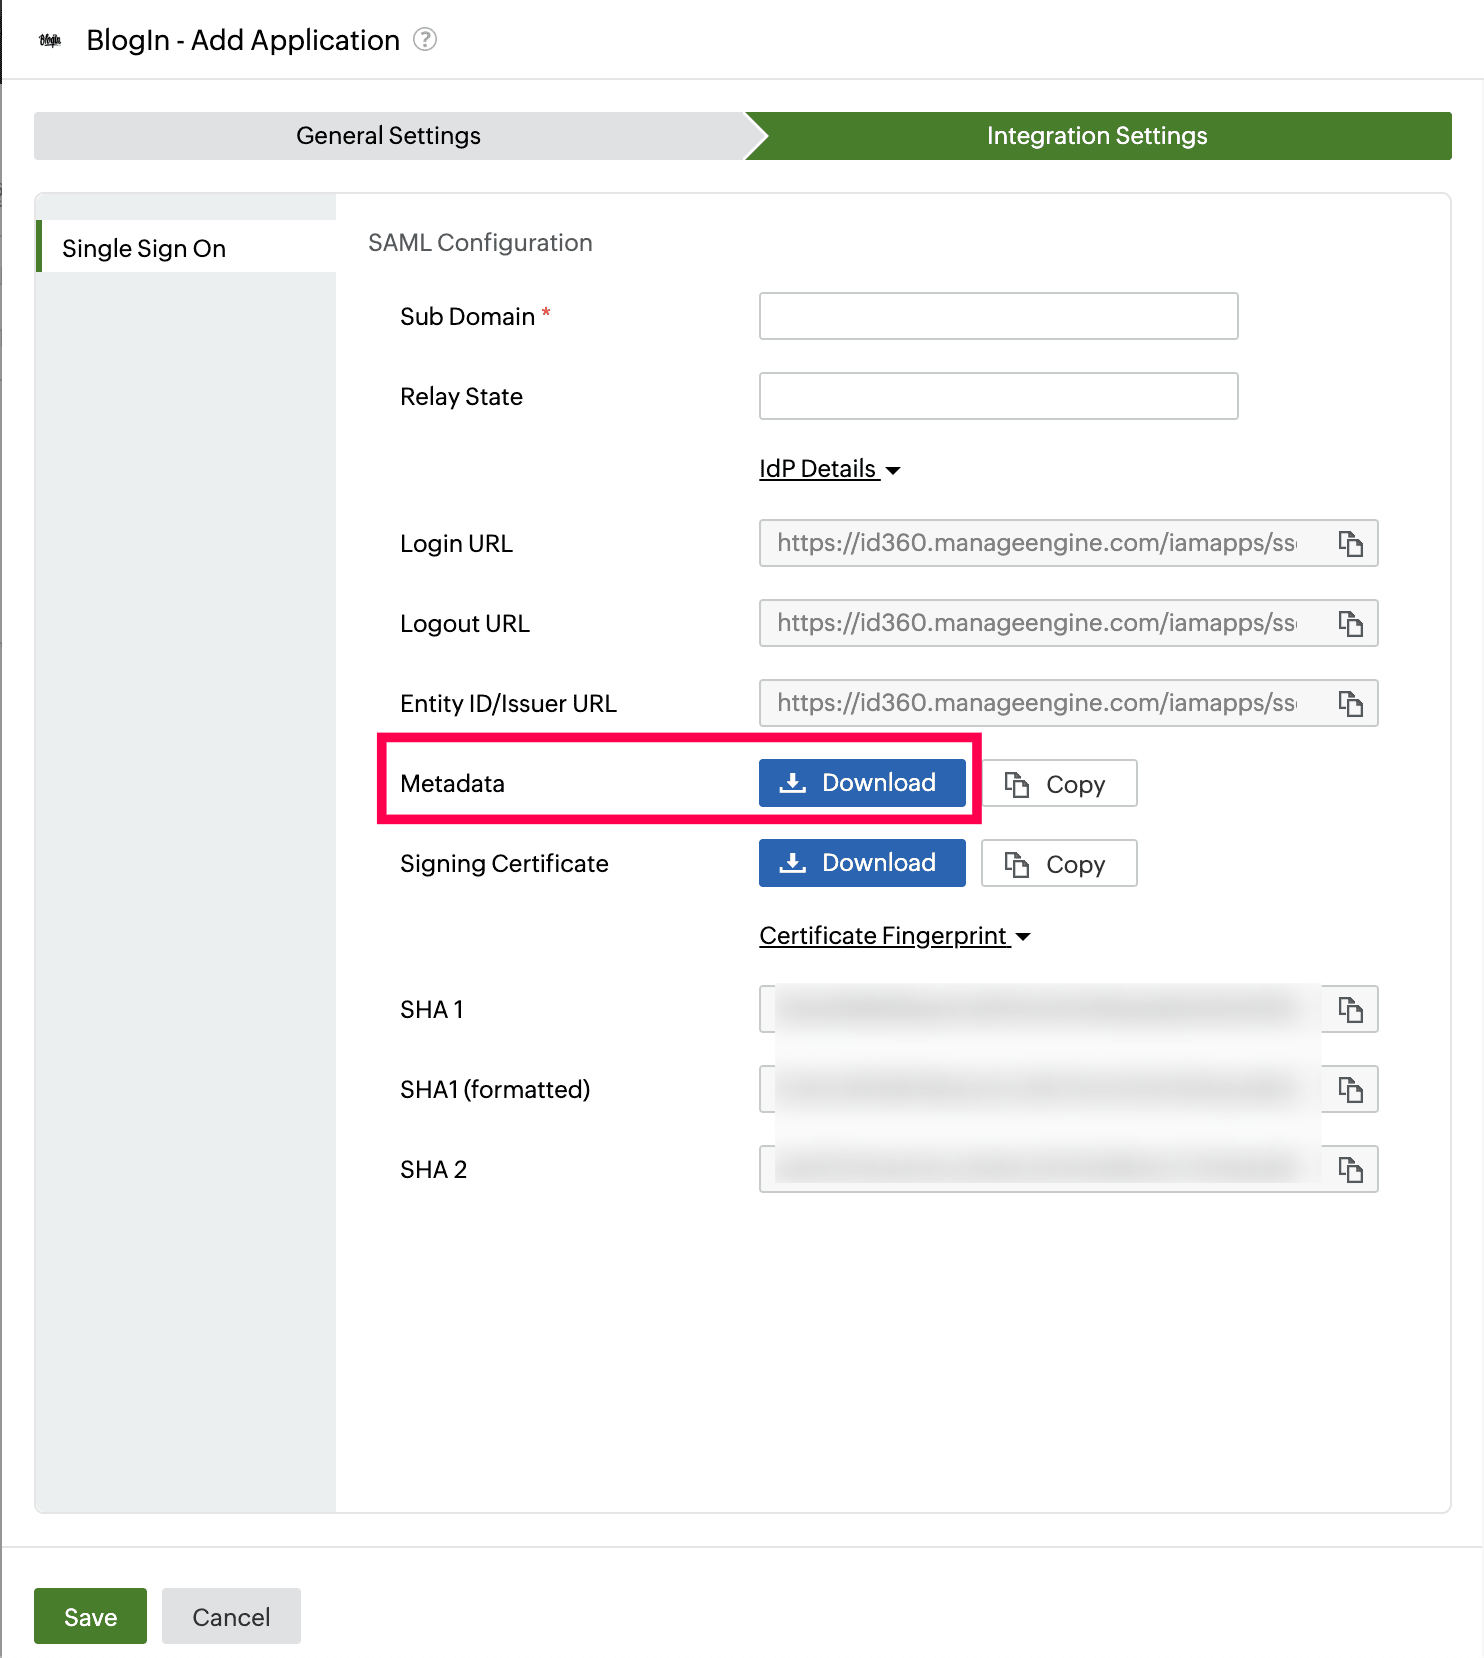Copy the Logout URL value
This screenshot has height=1658, width=1484.
1351,623
